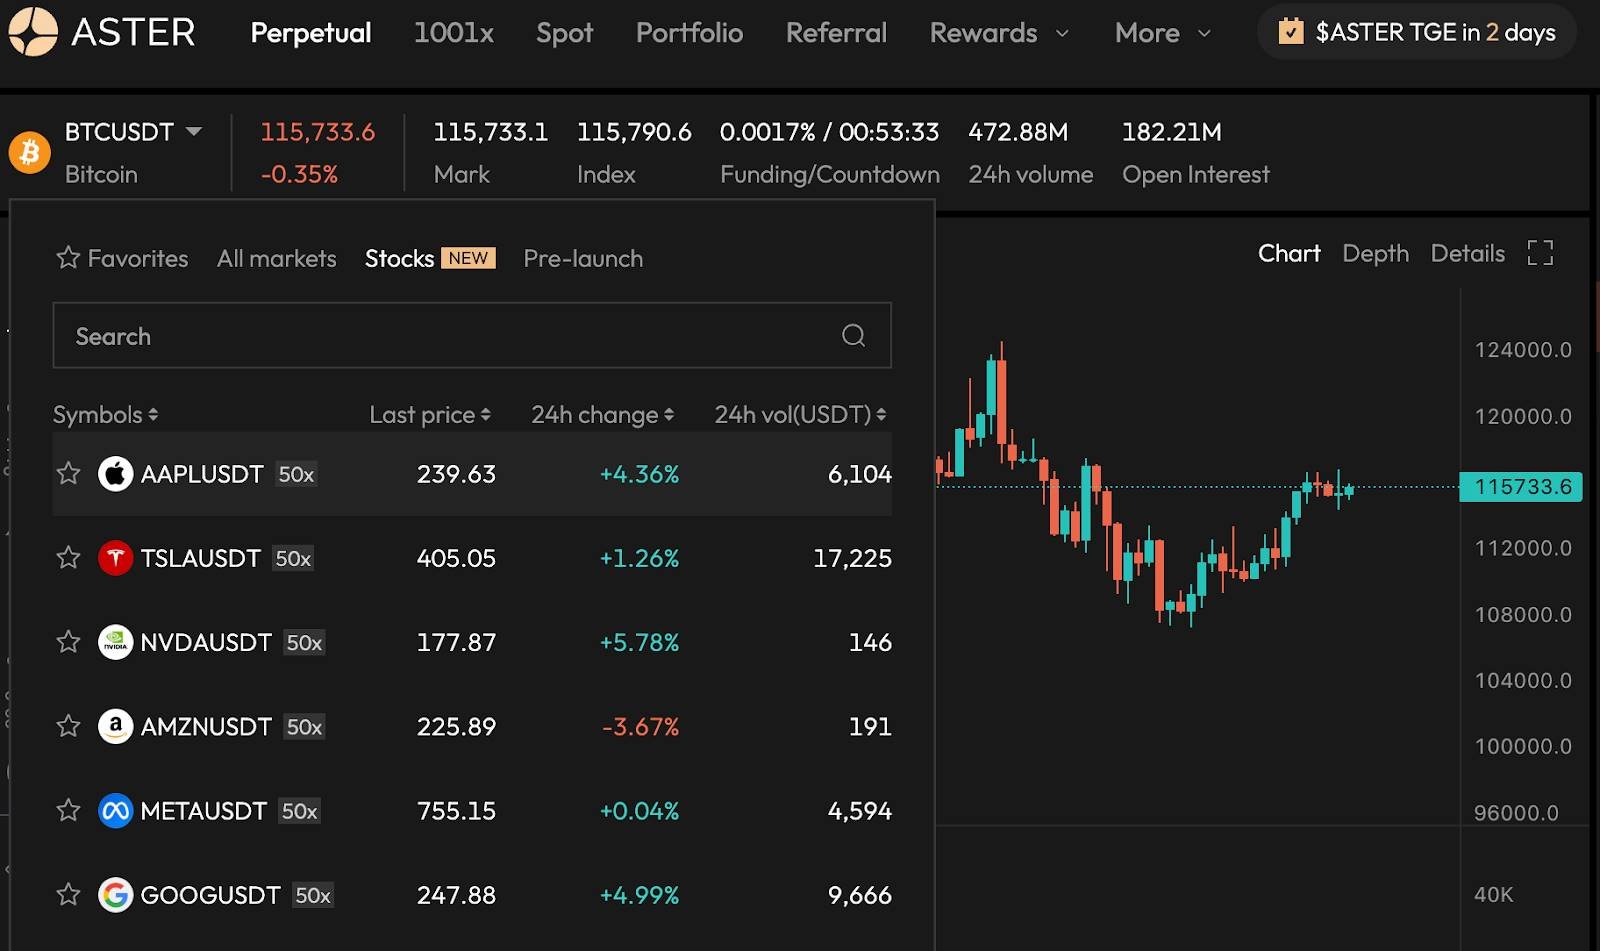Open the Depth chart tab
The height and width of the screenshot is (951, 1600).
(x=1375, y=254)
